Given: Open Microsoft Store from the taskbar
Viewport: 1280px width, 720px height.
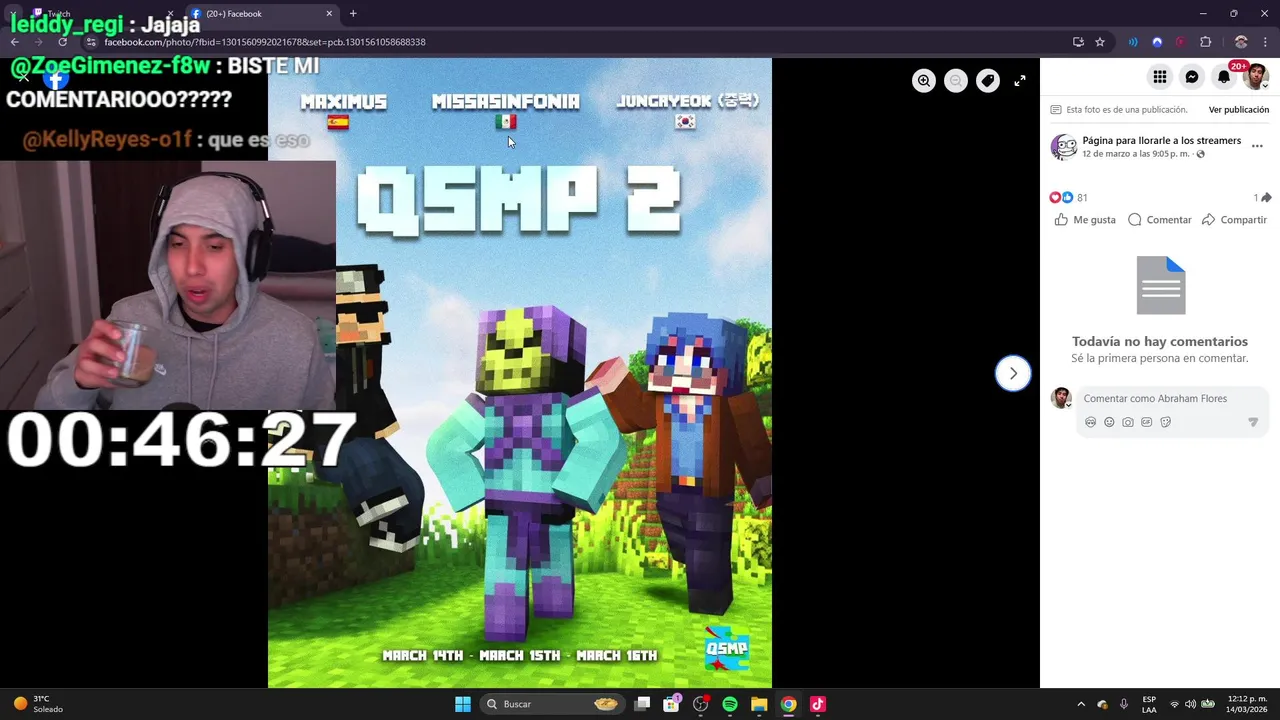Looking at the screenshot, I should (671, 704).
